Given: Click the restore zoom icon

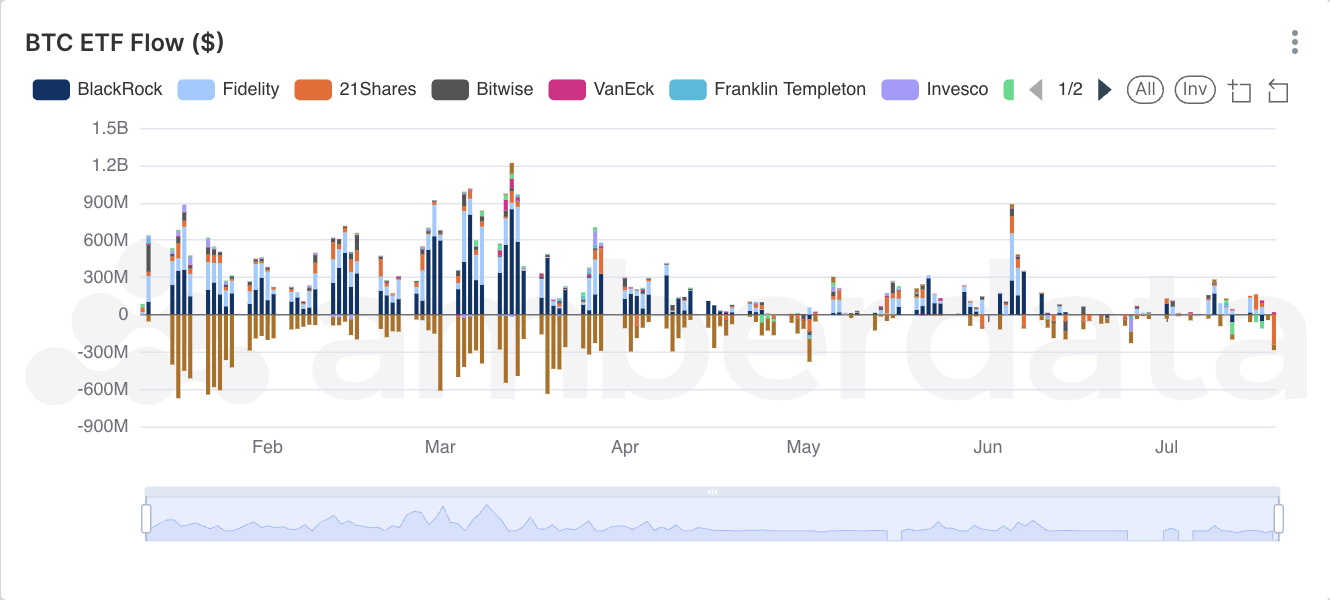Looking at the screenshot, I should [1278, 91].
